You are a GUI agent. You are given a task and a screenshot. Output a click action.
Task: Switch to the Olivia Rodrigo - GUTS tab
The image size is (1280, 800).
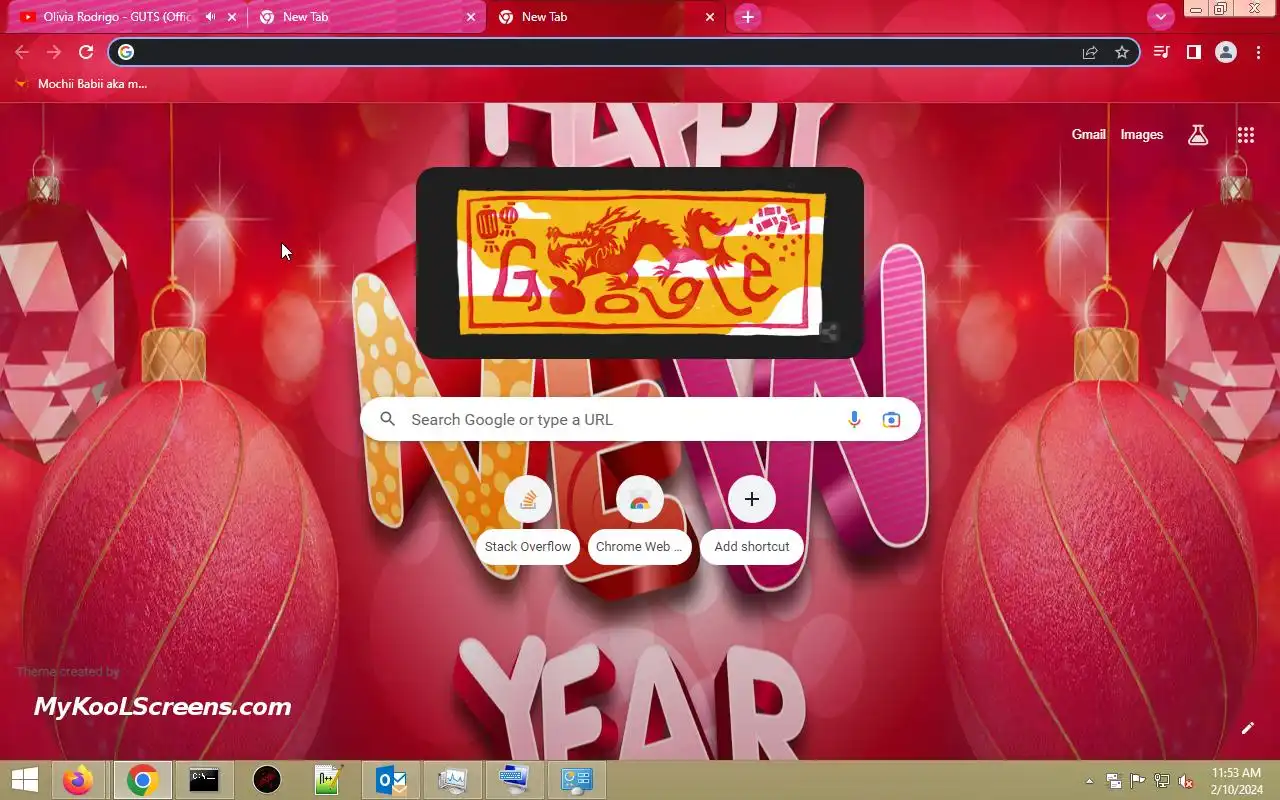pos(118,17)
